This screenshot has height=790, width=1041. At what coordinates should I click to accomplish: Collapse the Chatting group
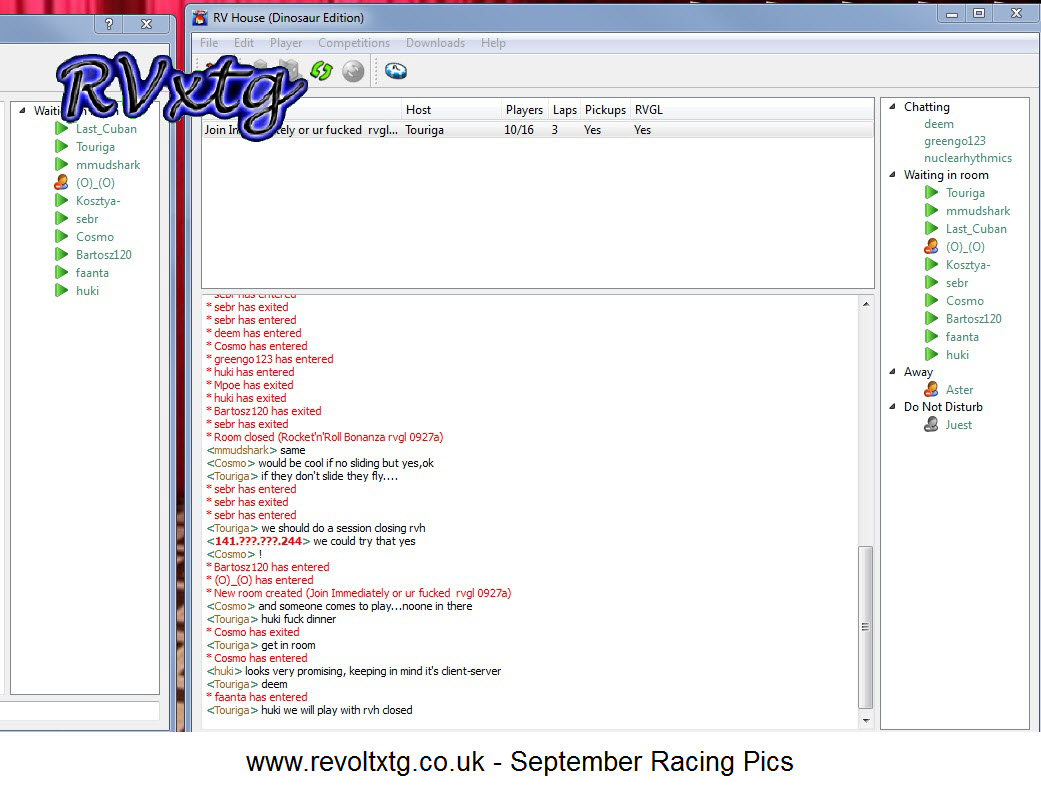(893, 106)
